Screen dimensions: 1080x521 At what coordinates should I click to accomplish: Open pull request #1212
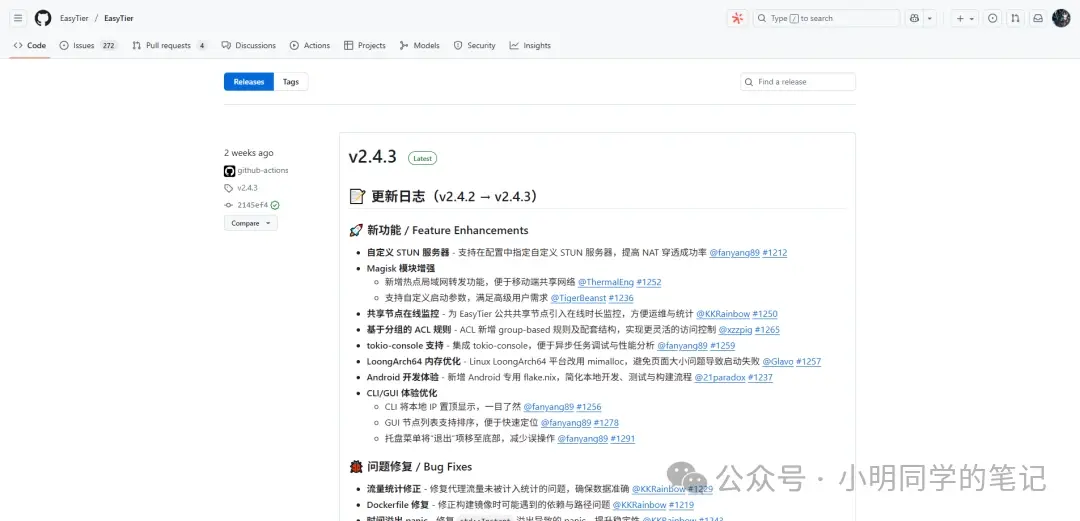coord(775,253)
